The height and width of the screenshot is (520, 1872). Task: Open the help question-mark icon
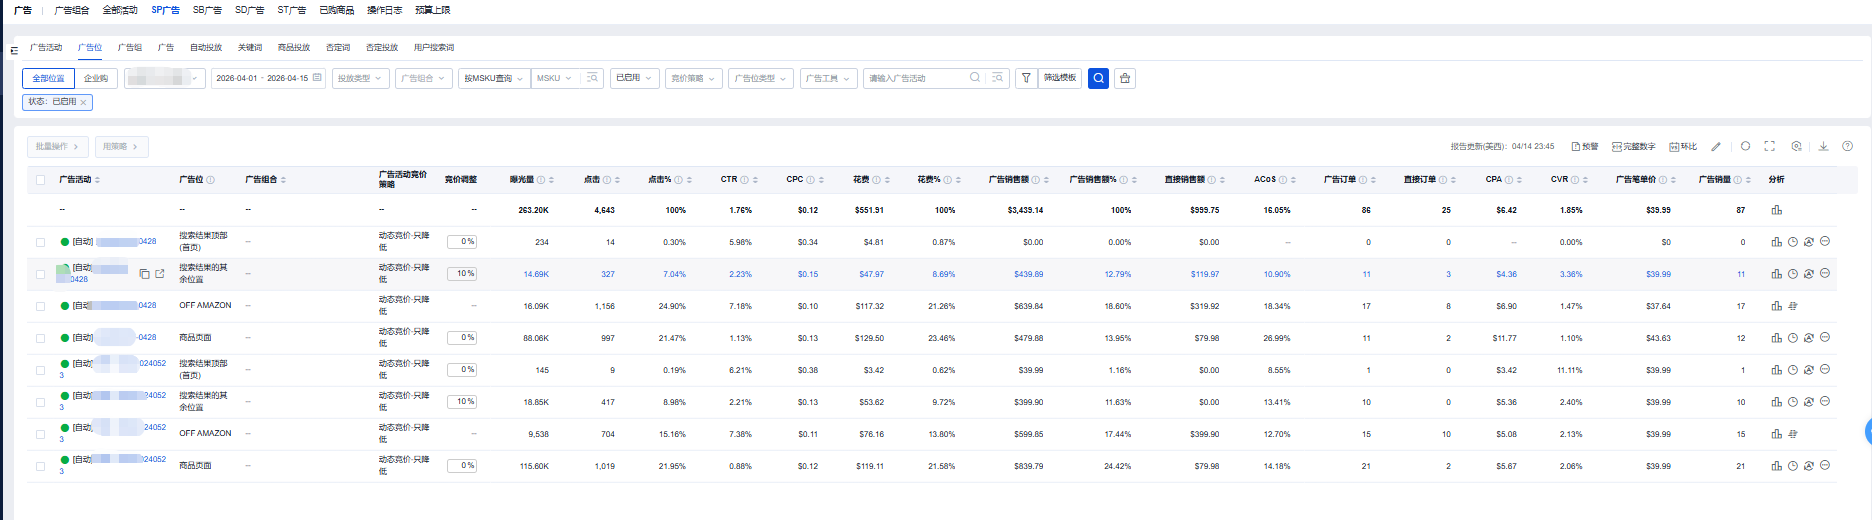point(1847,146)
